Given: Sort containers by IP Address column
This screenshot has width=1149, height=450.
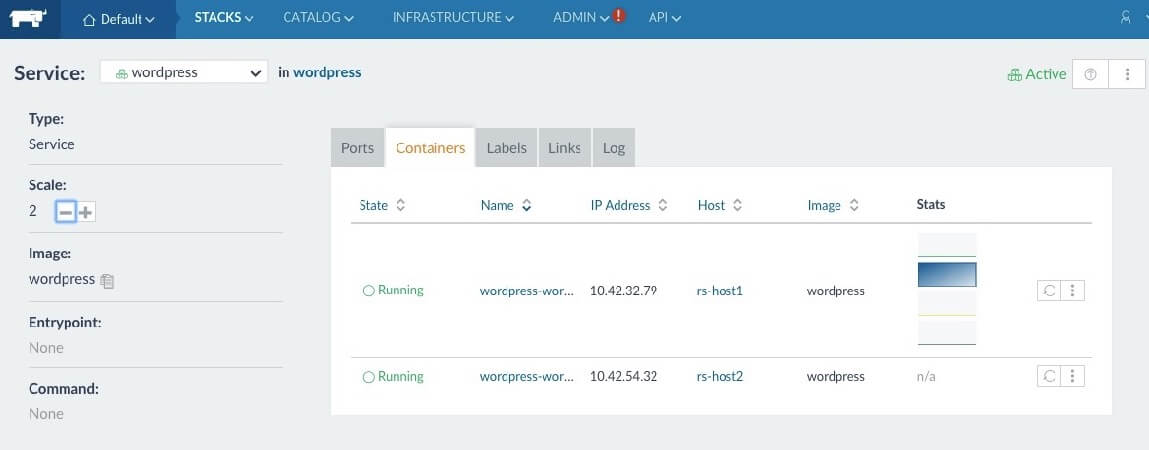Looking at the screenshot, I should (629, 205).
